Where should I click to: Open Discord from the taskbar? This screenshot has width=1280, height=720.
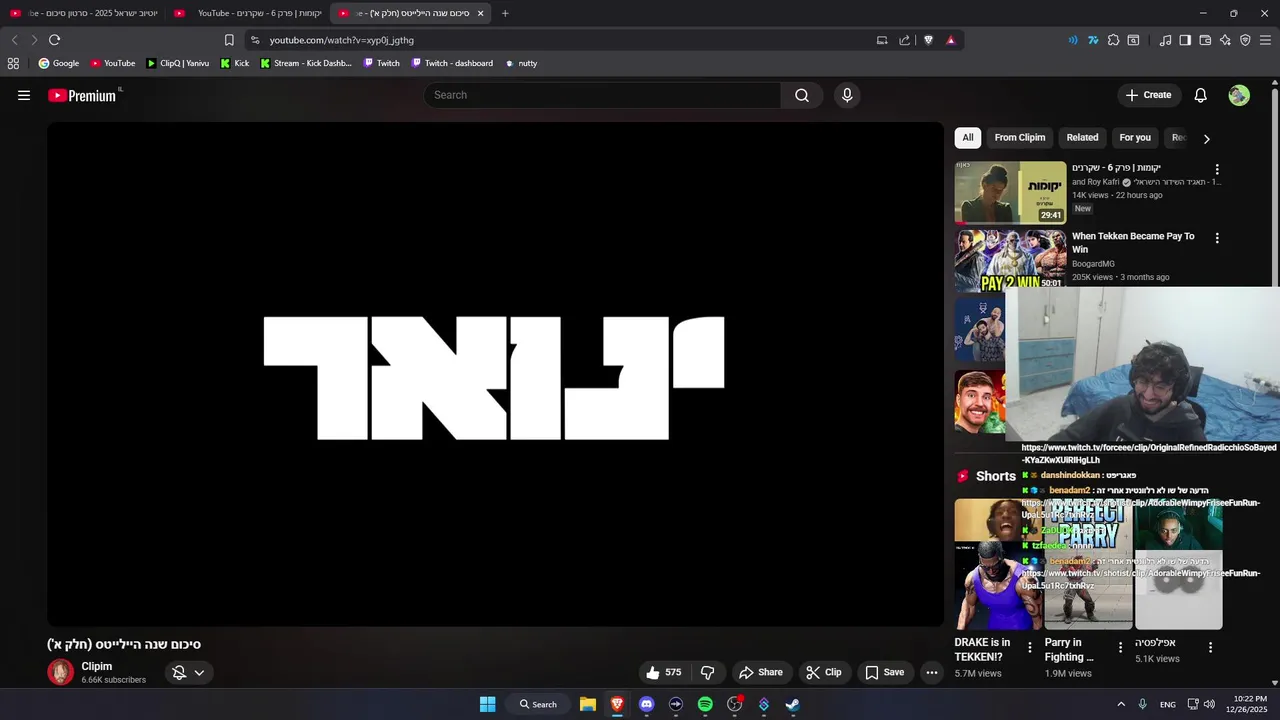coord(646,704)
